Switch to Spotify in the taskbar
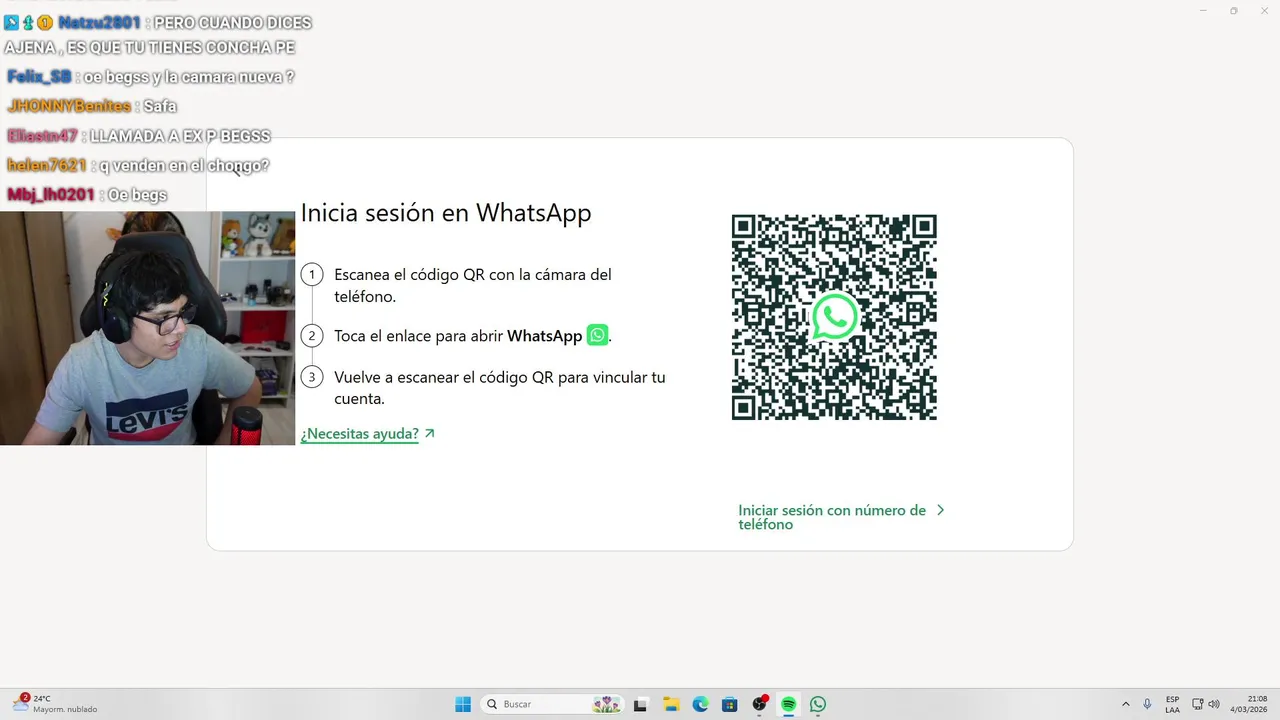This screenshot has width=1280, height=720. pos(789,704)
